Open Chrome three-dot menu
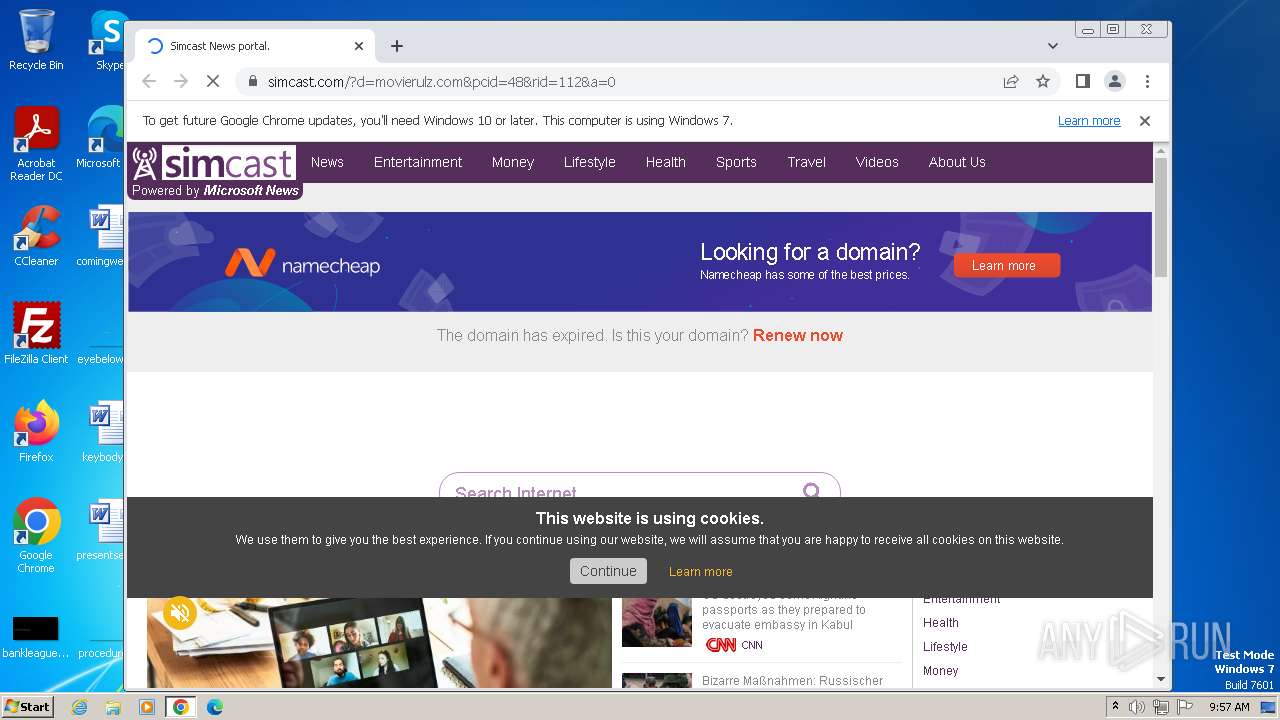Image resolution: width=1280 pixels, height=720 pixels. click(x=1147, y=81)
